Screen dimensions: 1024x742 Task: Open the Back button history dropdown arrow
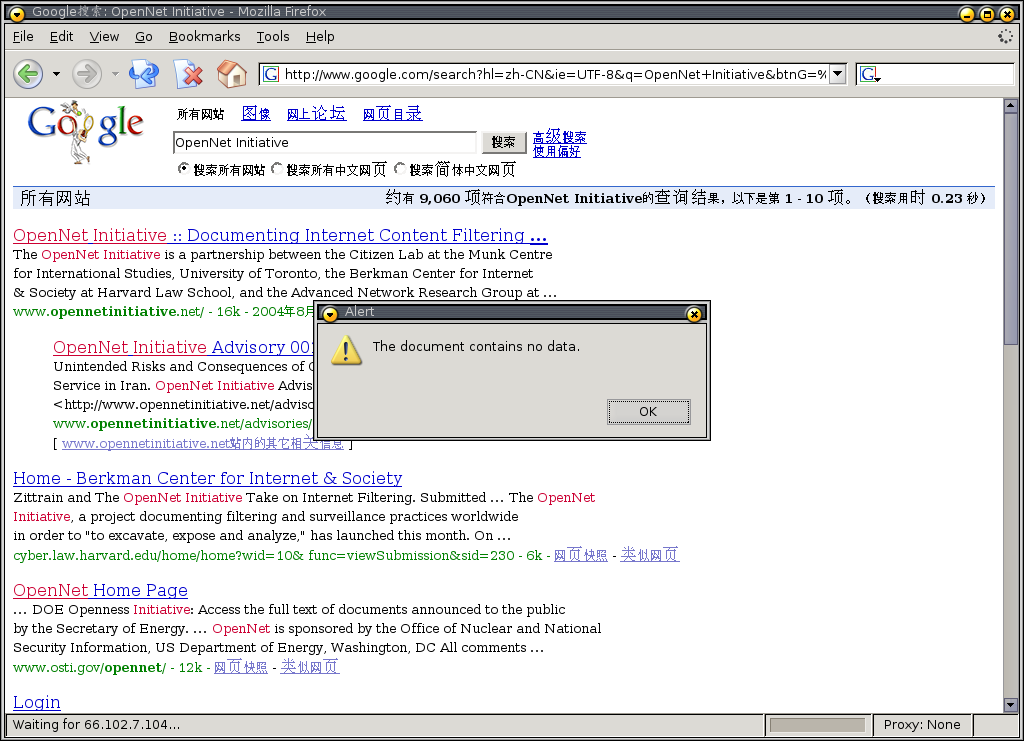[x=56, y=74]
